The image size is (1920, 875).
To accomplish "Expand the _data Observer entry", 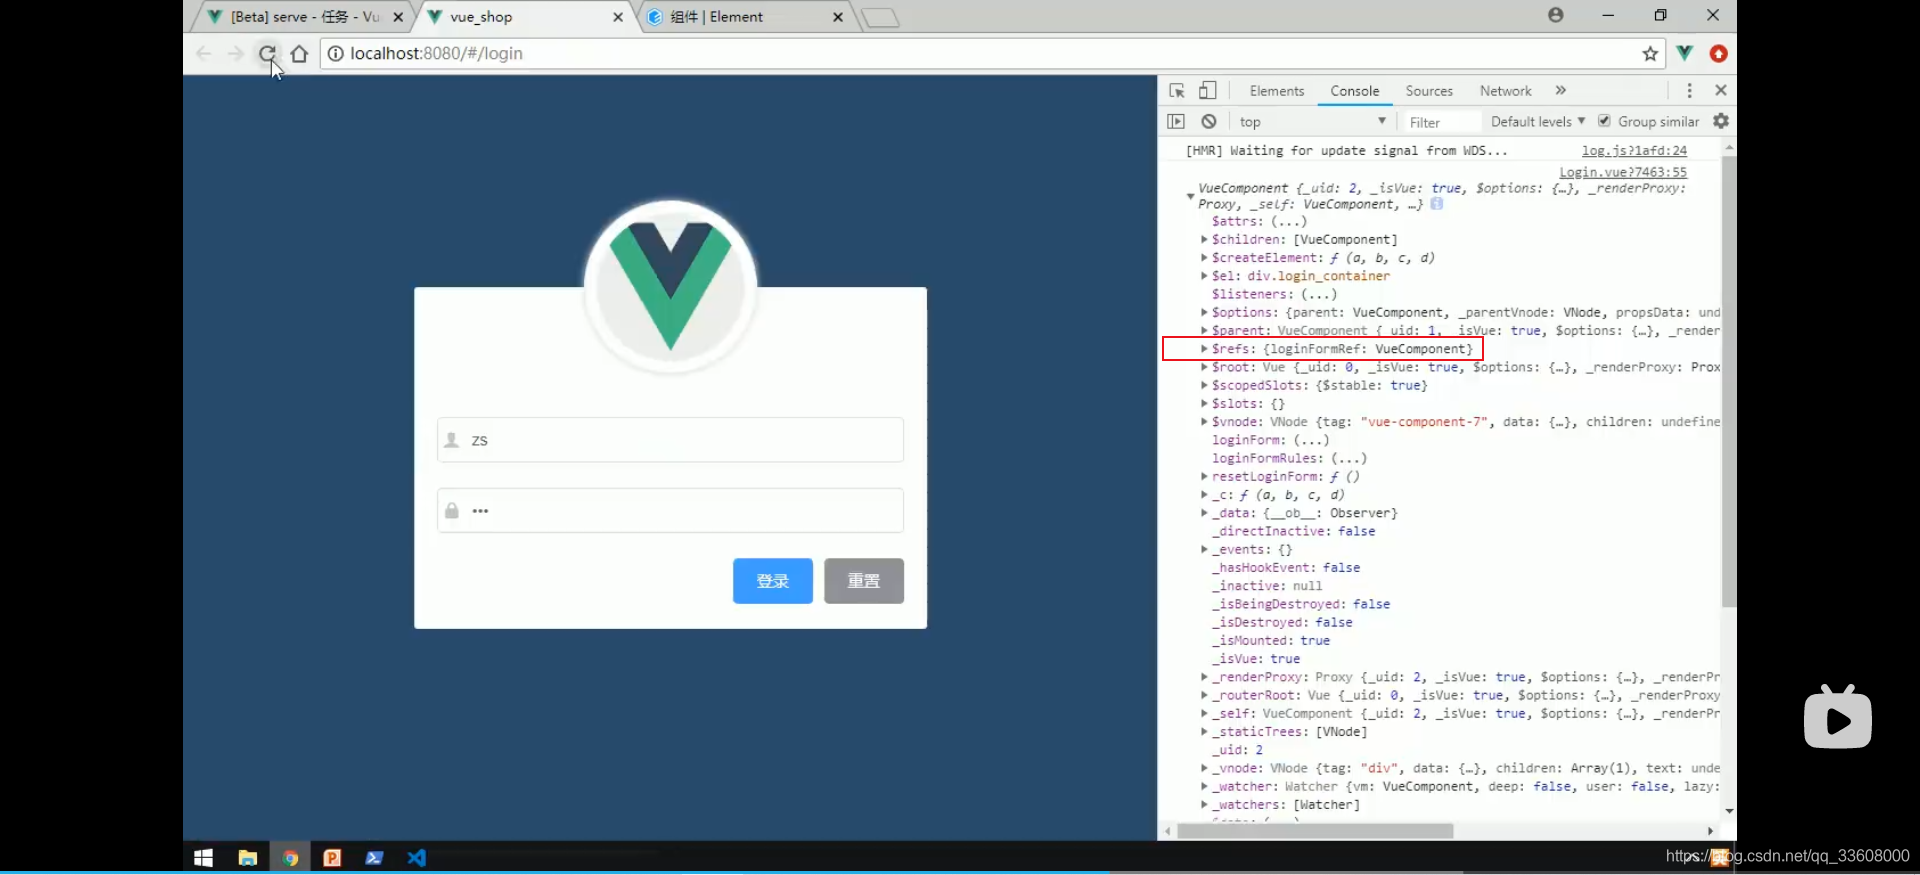I will (1204, 513).
